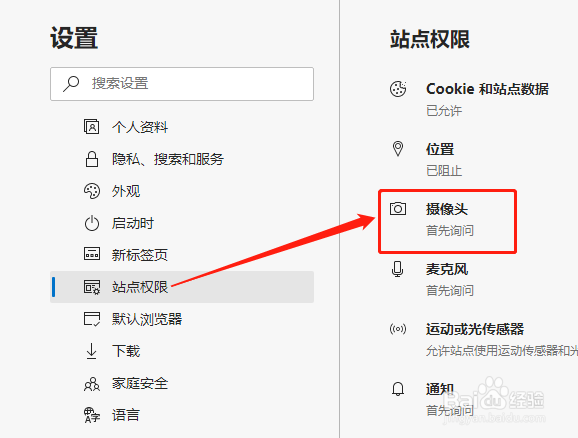
Task: Open Cookie 和站点数据 permission
Action: click(487, 89)
